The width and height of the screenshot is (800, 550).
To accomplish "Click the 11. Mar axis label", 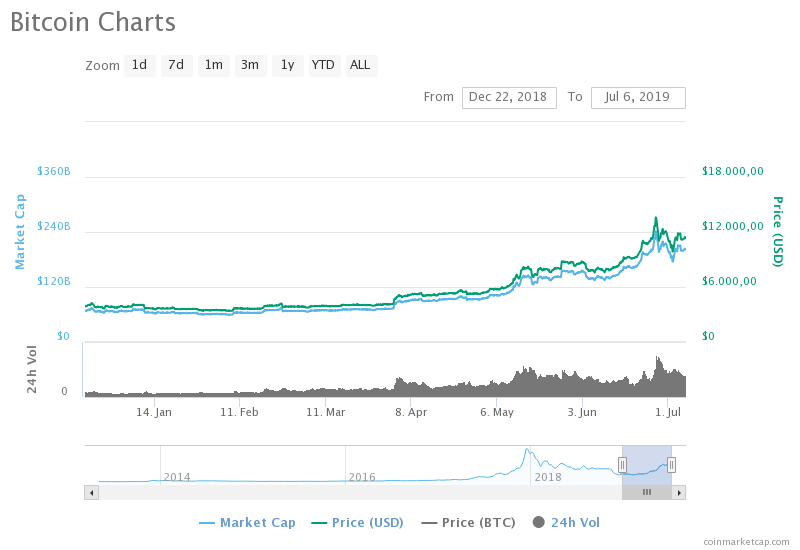I will coord(326,412).
